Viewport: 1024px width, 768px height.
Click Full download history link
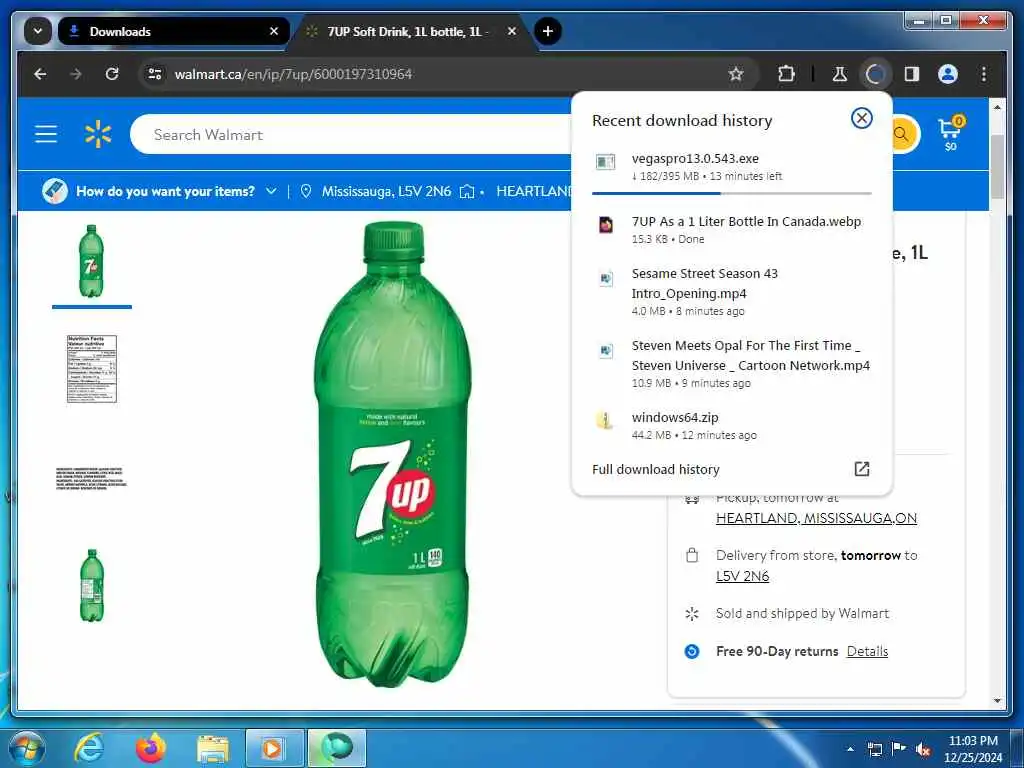[656, 470]
